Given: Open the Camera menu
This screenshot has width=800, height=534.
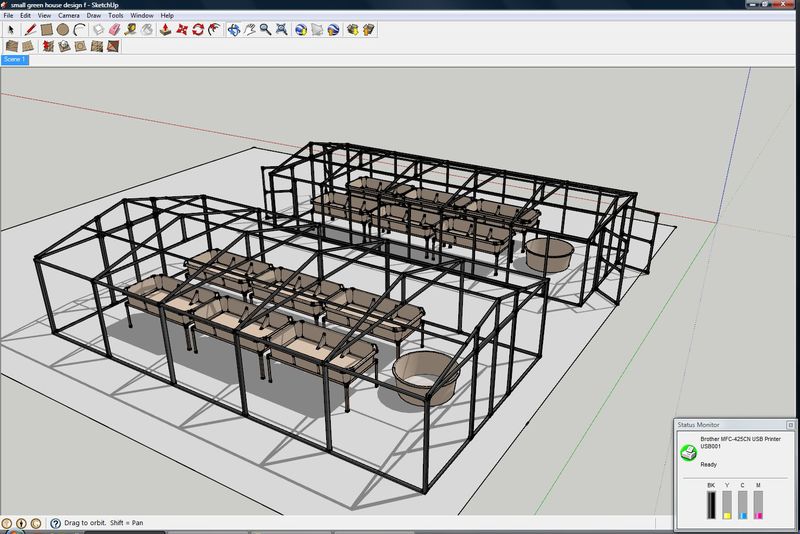Looking at the screenshot, I should click(68, 16).
